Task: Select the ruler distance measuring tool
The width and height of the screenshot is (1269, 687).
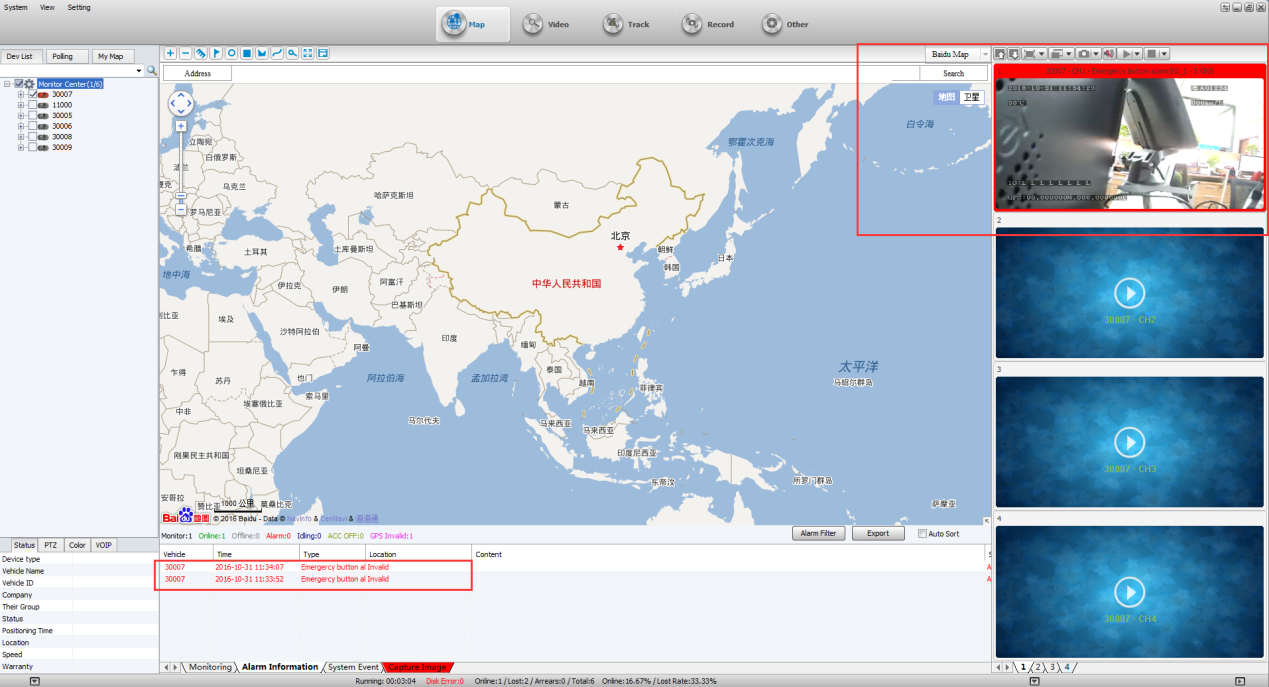Action: click(x=201, y=53)
